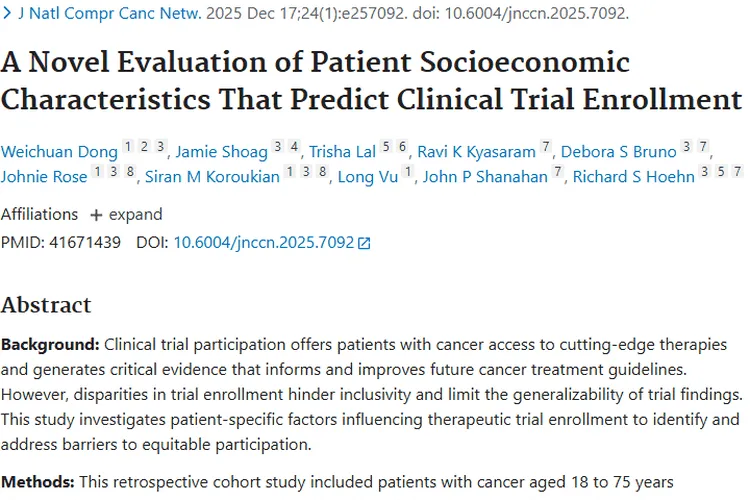Click affiliation superscript 7 after Ravi K Kyasaram
750x500 pixels.
click(x=546, y=148)
